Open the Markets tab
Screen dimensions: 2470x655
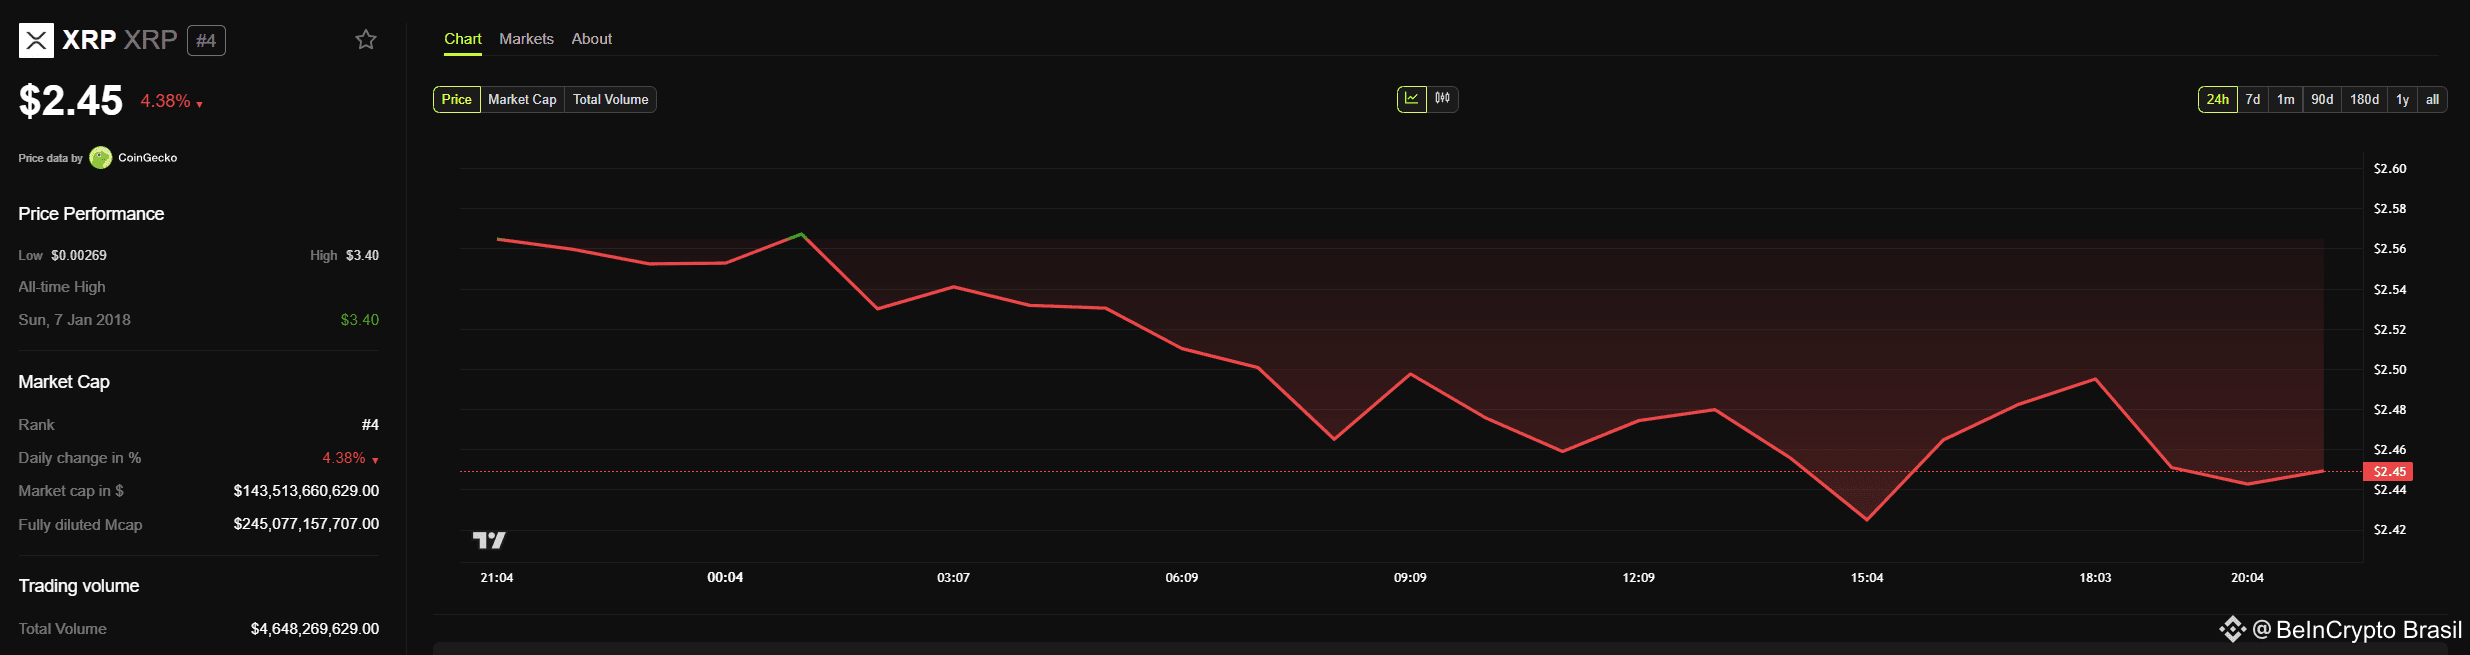[x=526, y=39]
